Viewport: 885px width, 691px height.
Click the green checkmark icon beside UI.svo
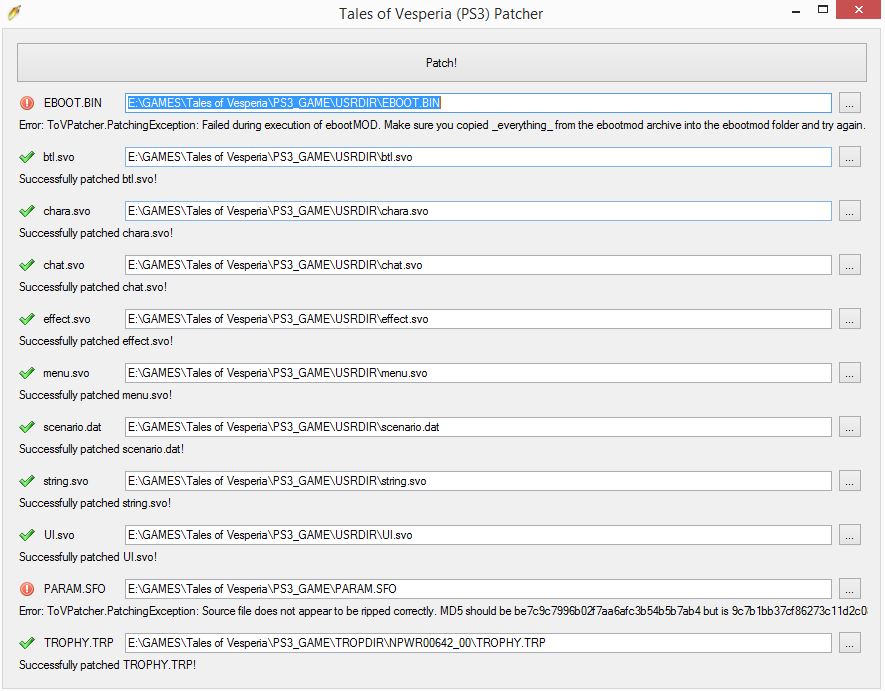tap(27, 535)
